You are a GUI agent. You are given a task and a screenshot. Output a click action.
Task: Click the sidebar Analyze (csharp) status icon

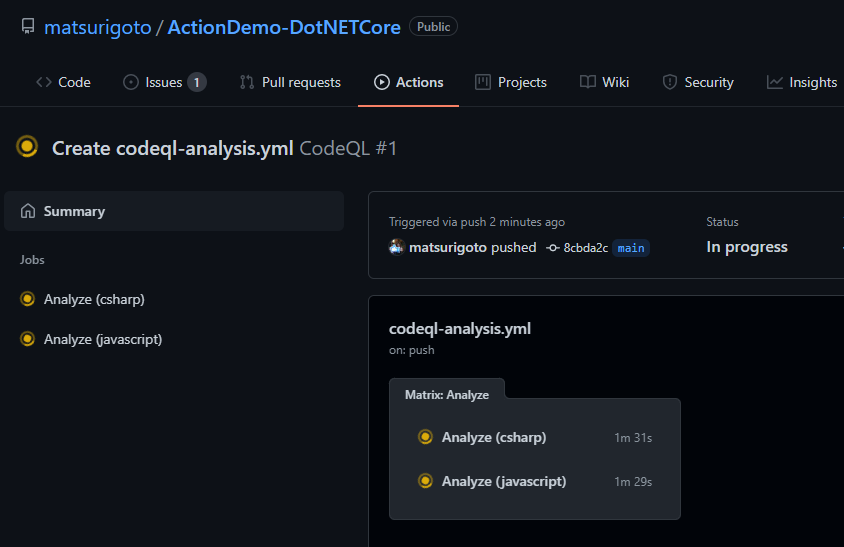click(x=27, y=299)
